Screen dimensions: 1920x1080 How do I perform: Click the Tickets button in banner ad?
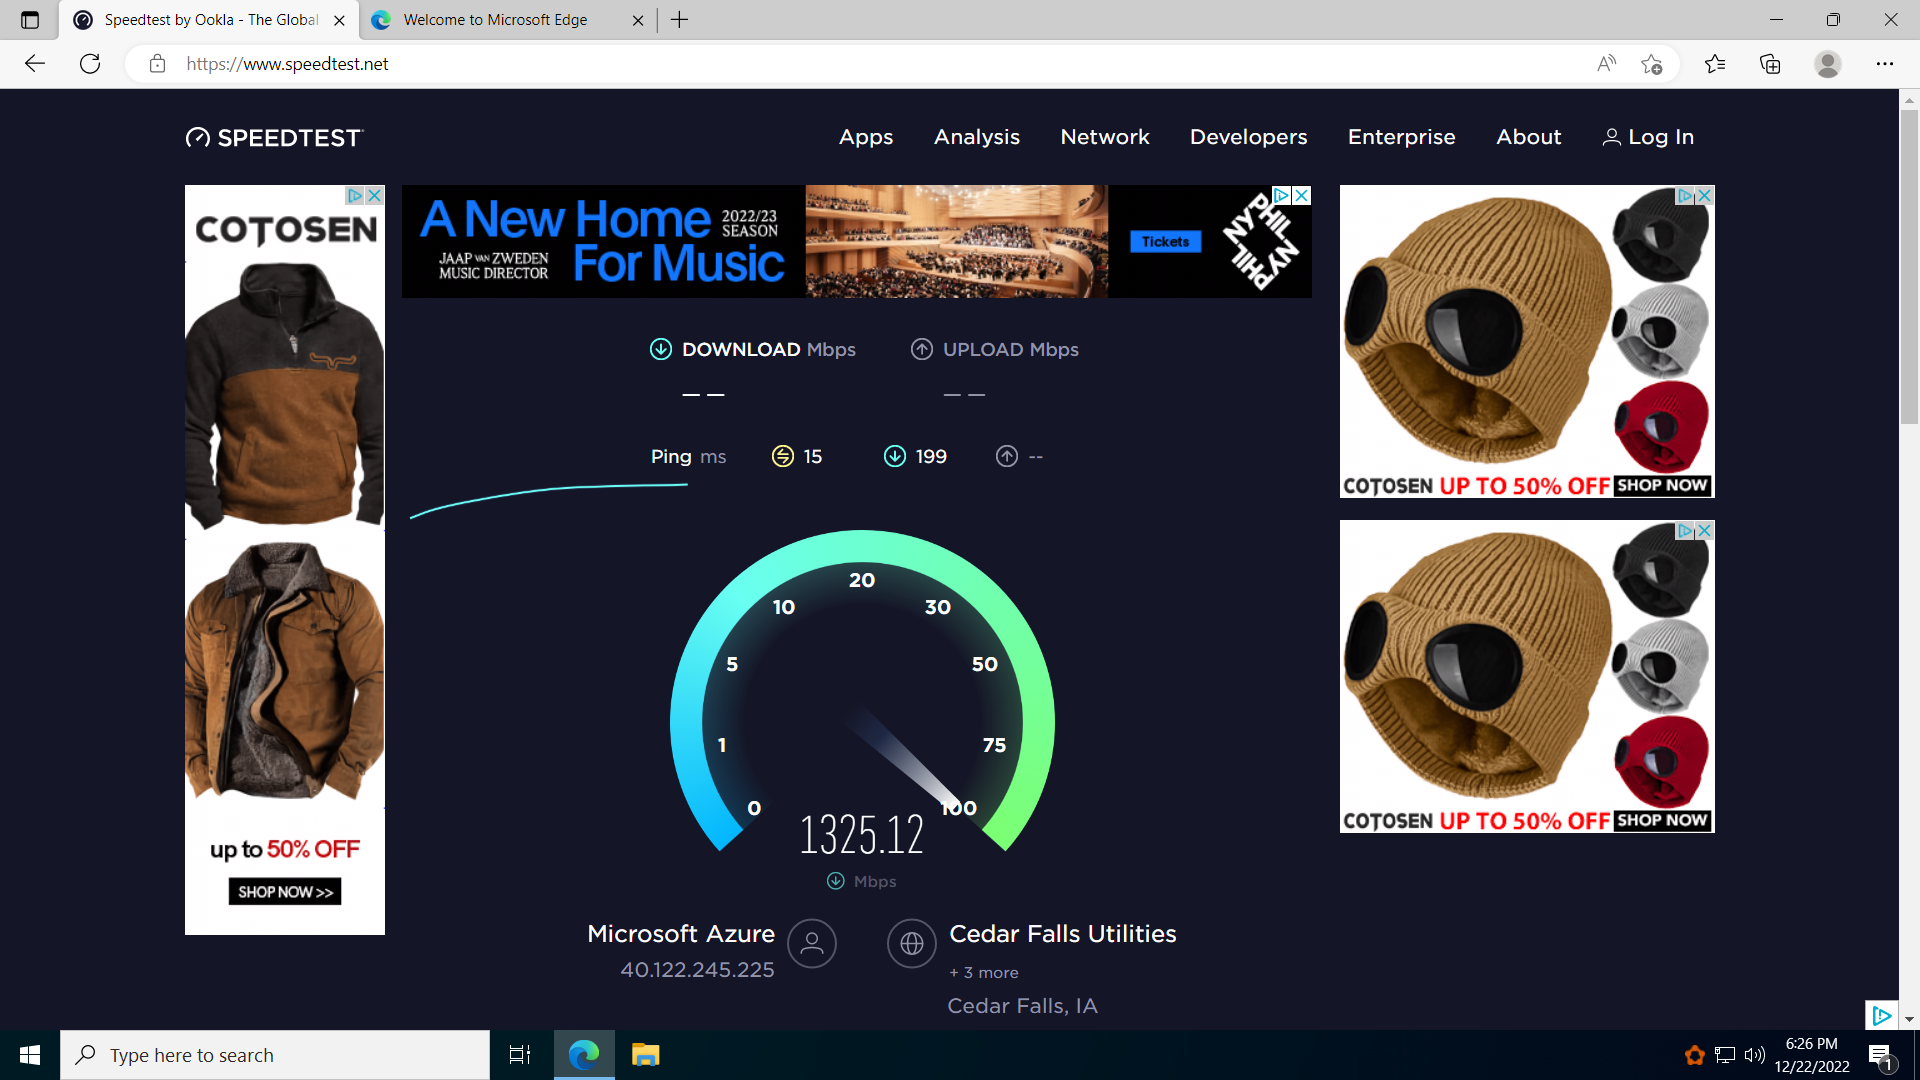[x=1166, y=242]
